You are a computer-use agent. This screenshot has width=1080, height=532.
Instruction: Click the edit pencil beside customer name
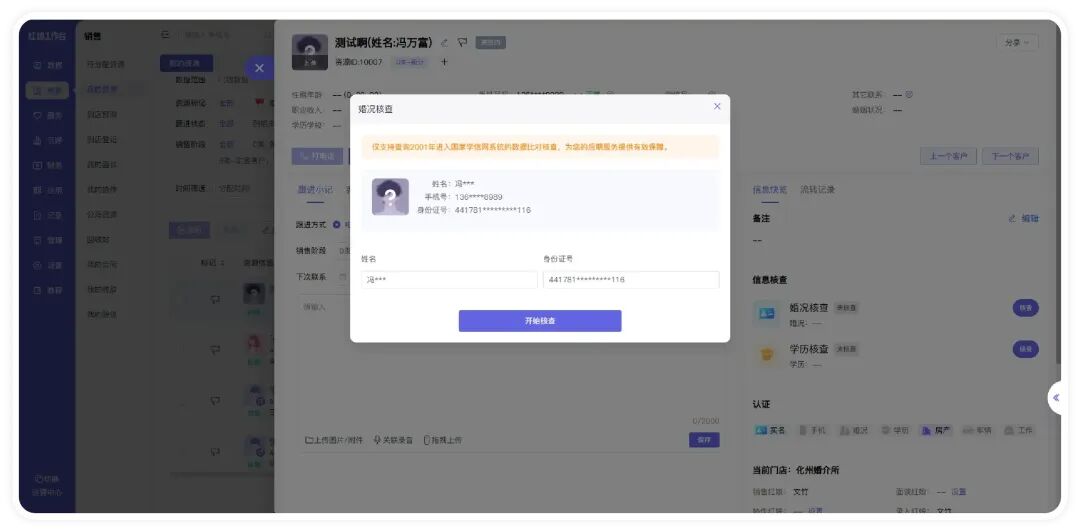point(444,42)
